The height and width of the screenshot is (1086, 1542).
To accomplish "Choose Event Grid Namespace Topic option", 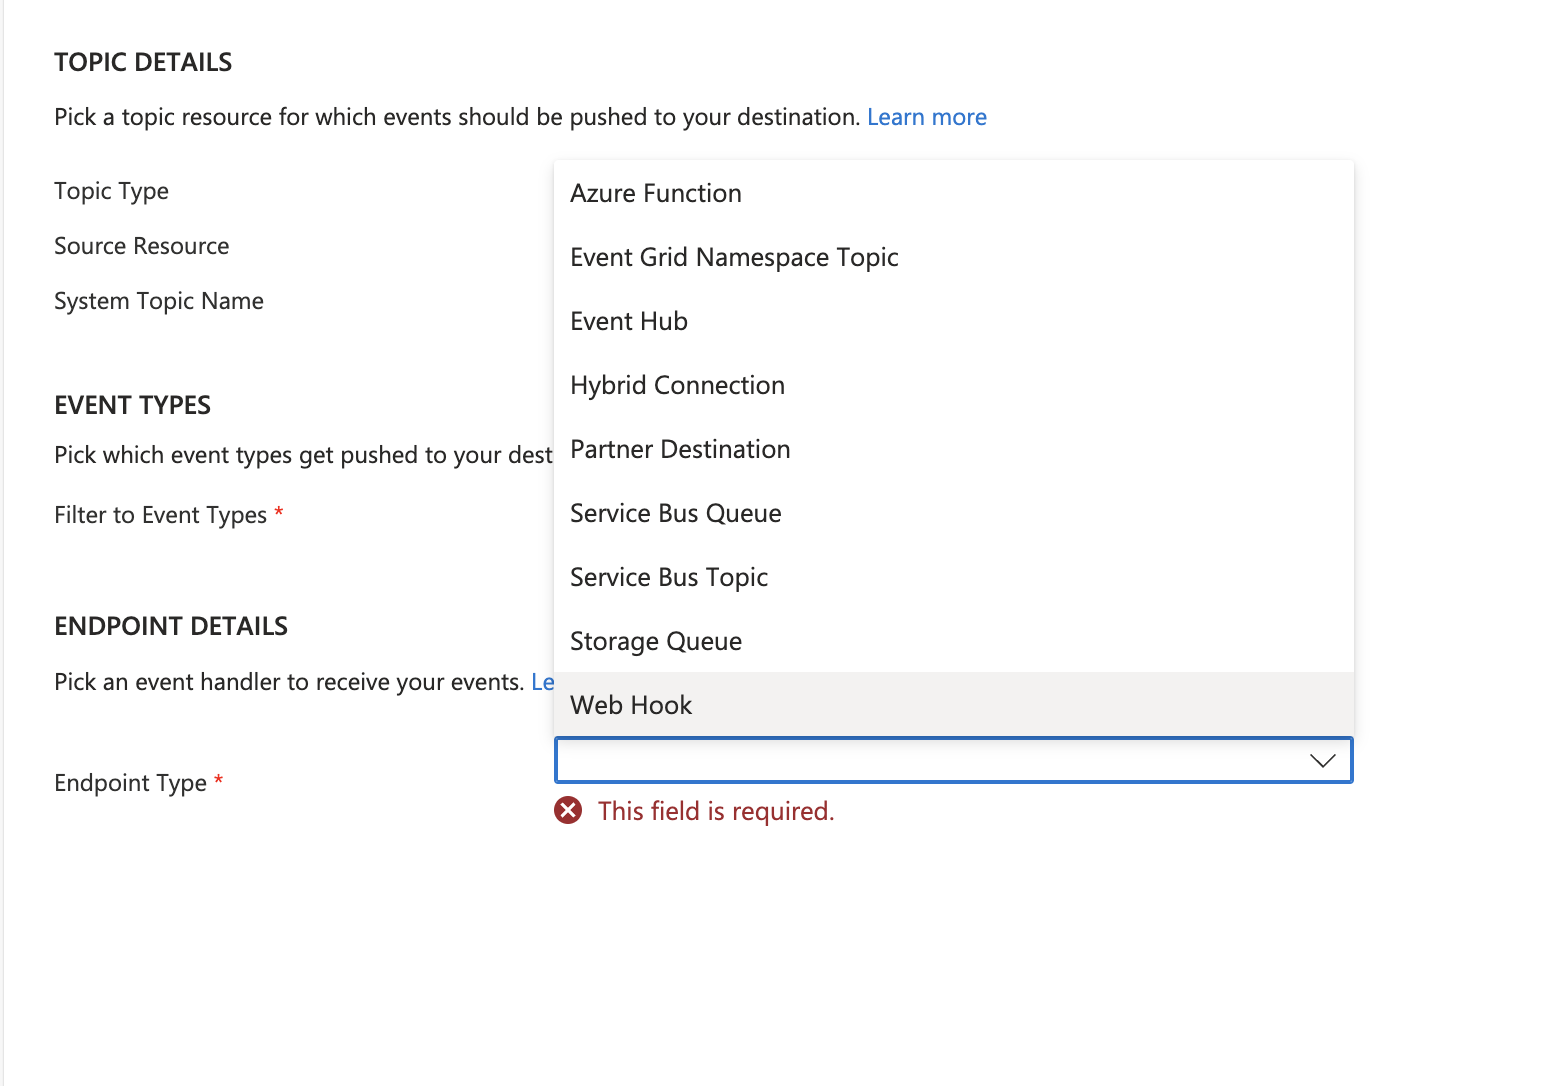I will [734, 257].
